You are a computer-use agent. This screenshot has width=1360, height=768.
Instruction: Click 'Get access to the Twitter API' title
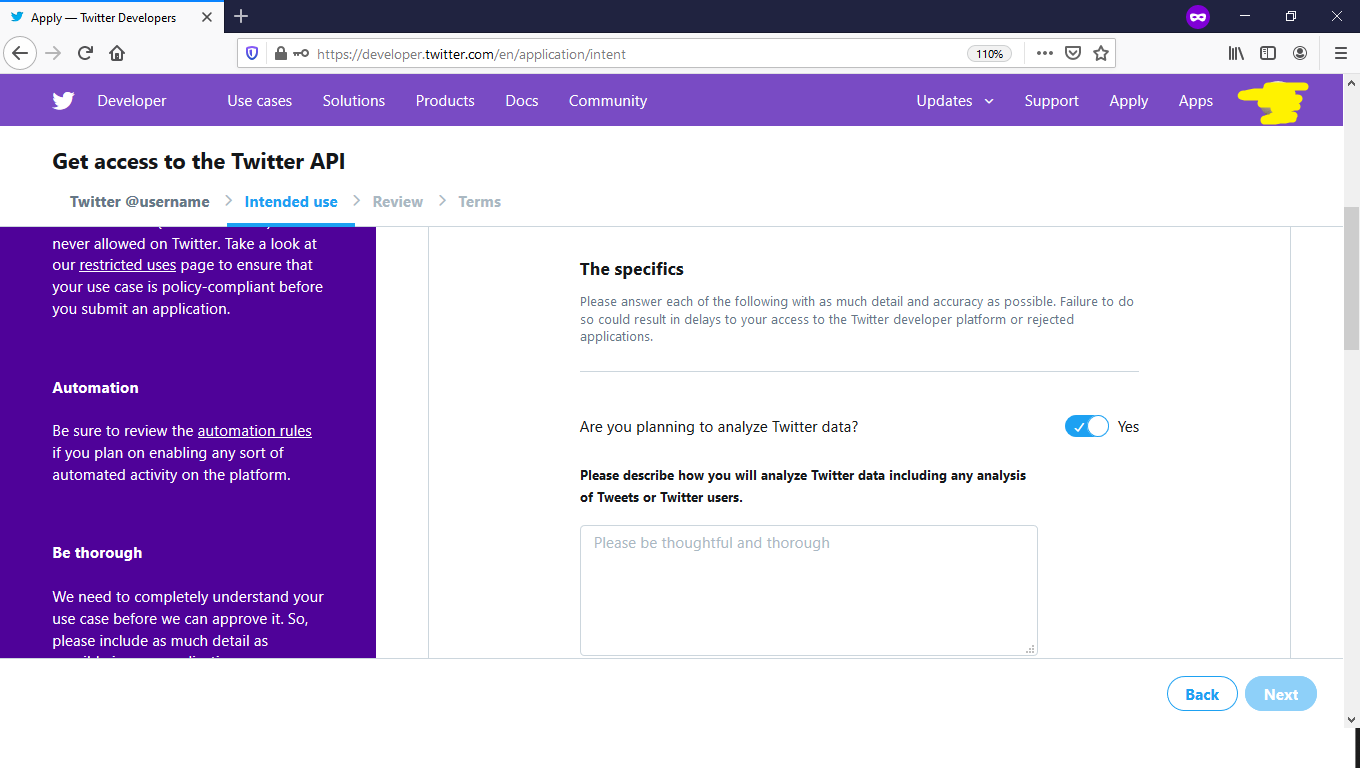(199, 161)
